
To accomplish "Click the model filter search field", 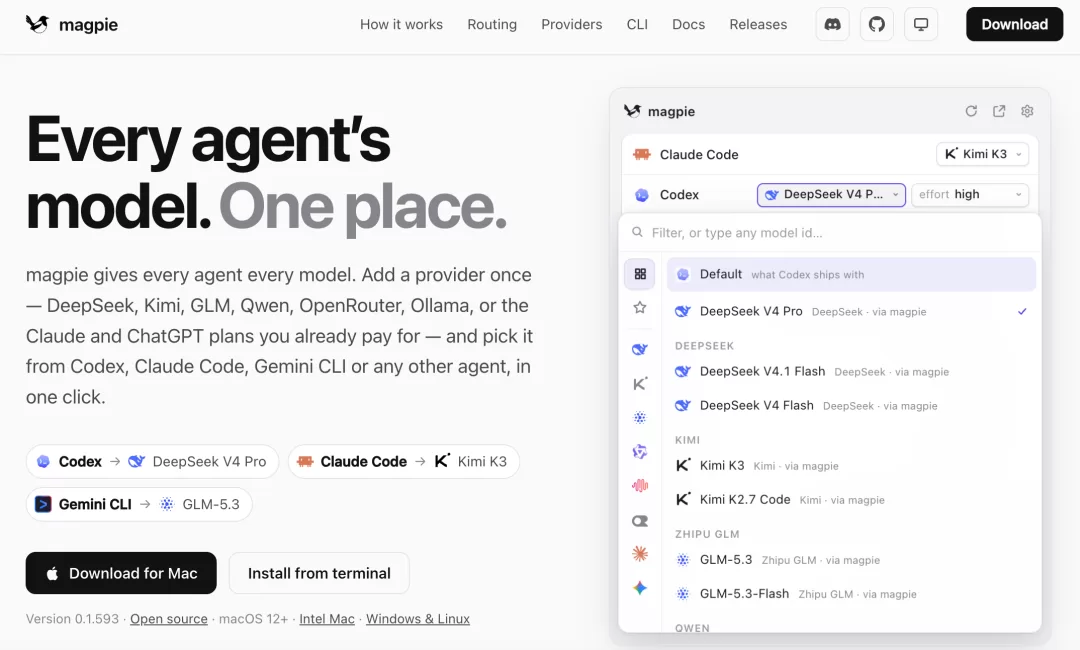I will click(830, 233).
